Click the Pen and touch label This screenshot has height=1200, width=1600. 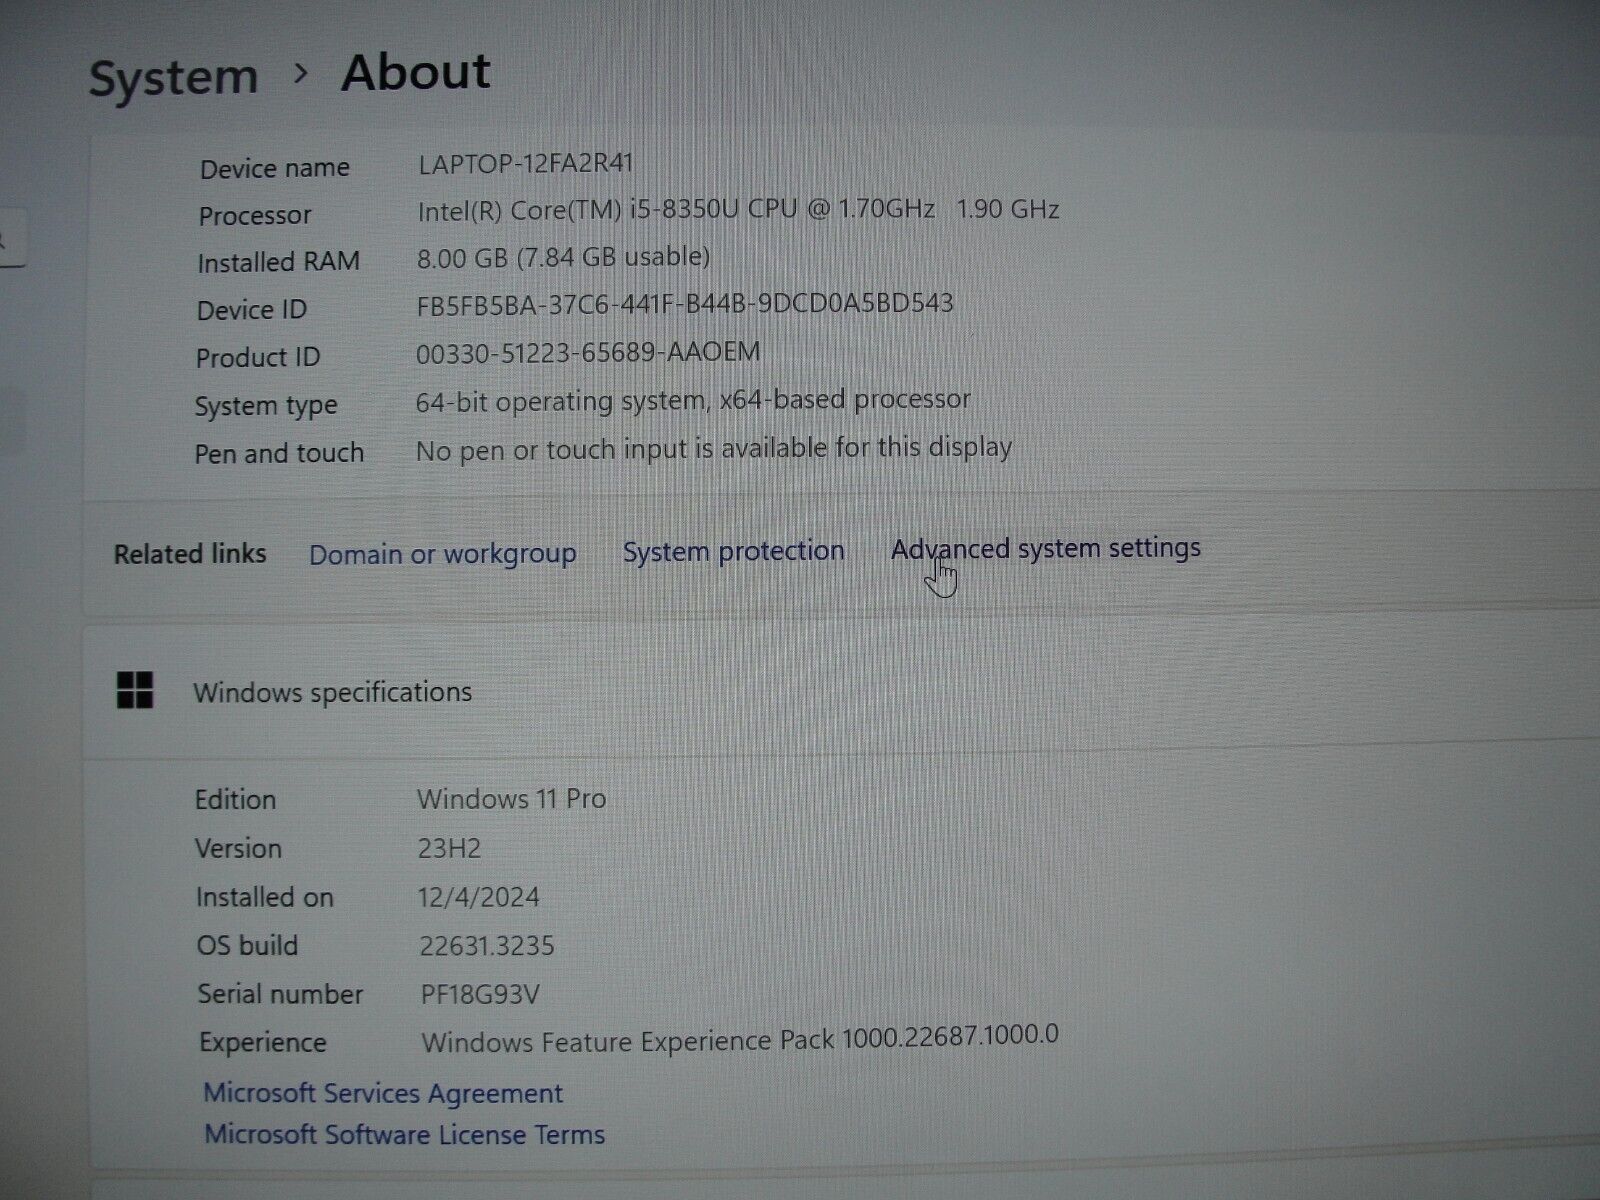279,454
